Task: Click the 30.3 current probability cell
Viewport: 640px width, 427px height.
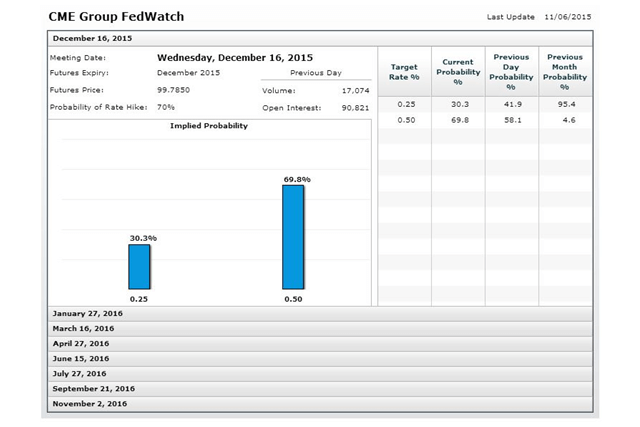Action: [x=460, y=104]
